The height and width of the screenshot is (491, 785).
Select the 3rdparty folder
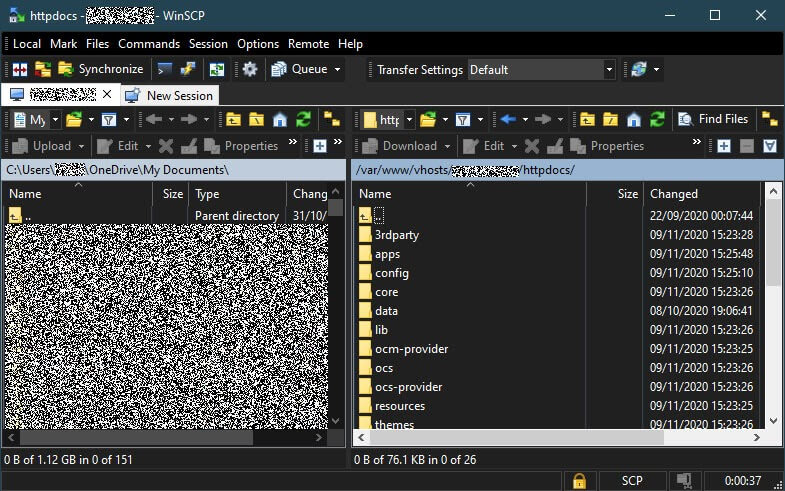tap(397, 235)
